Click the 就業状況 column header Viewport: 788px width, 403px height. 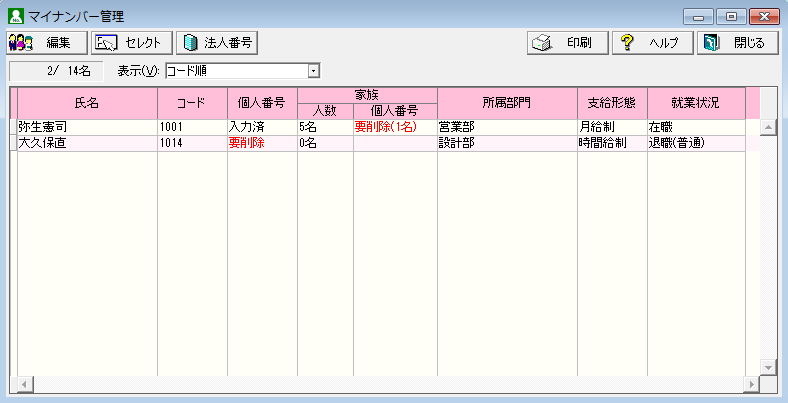pyautogui.click(x=696, y=103)
